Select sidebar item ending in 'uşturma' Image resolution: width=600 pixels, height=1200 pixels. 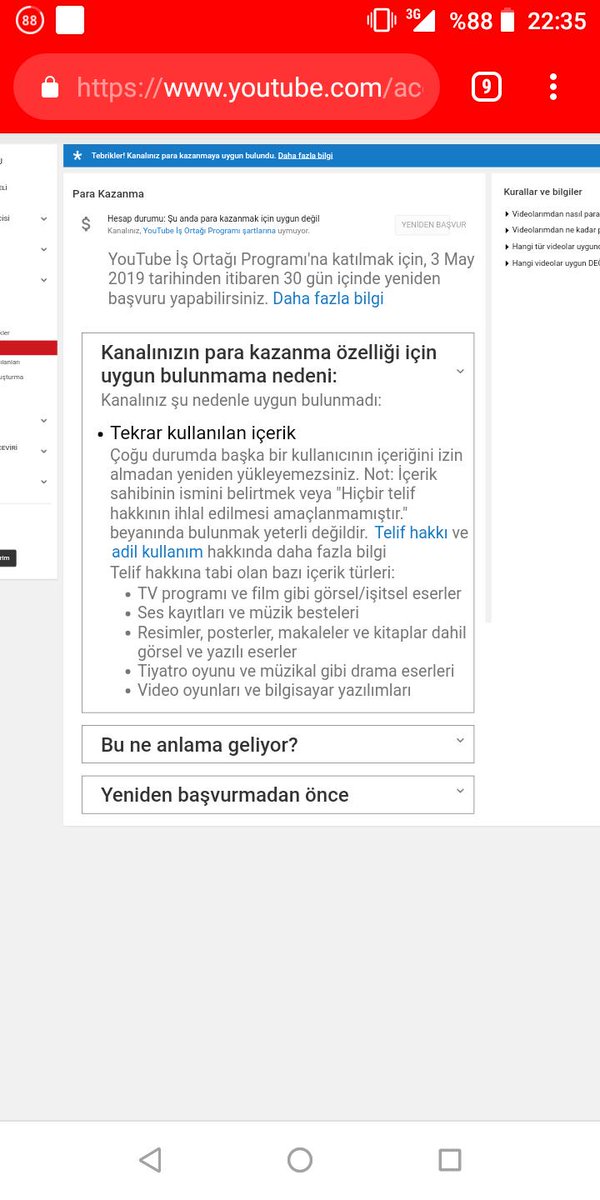click(x=12, y=377)
